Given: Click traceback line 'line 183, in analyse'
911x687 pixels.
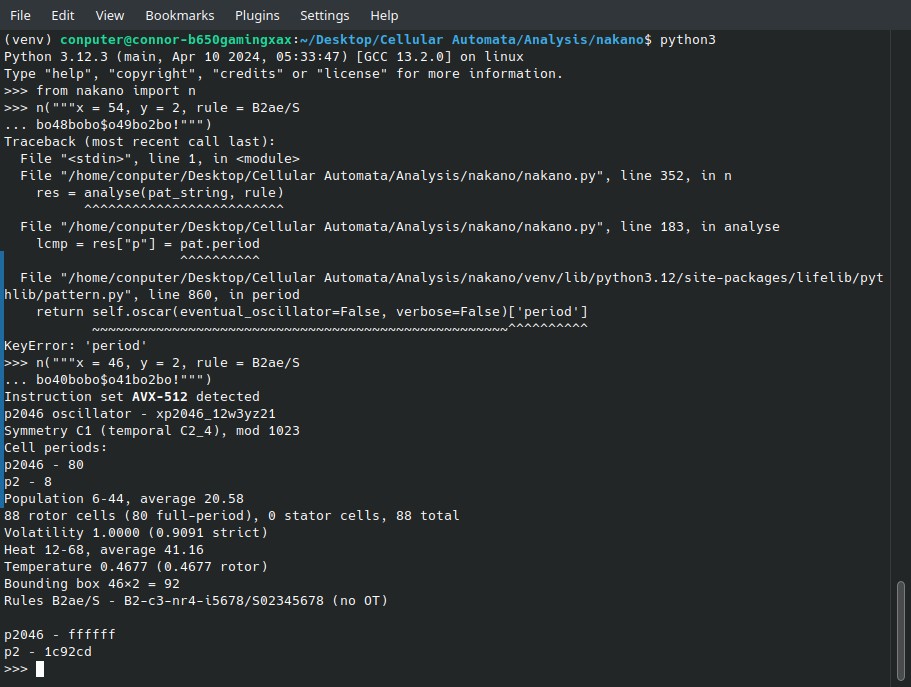Looking at the screenshot, I should (400, 227).
